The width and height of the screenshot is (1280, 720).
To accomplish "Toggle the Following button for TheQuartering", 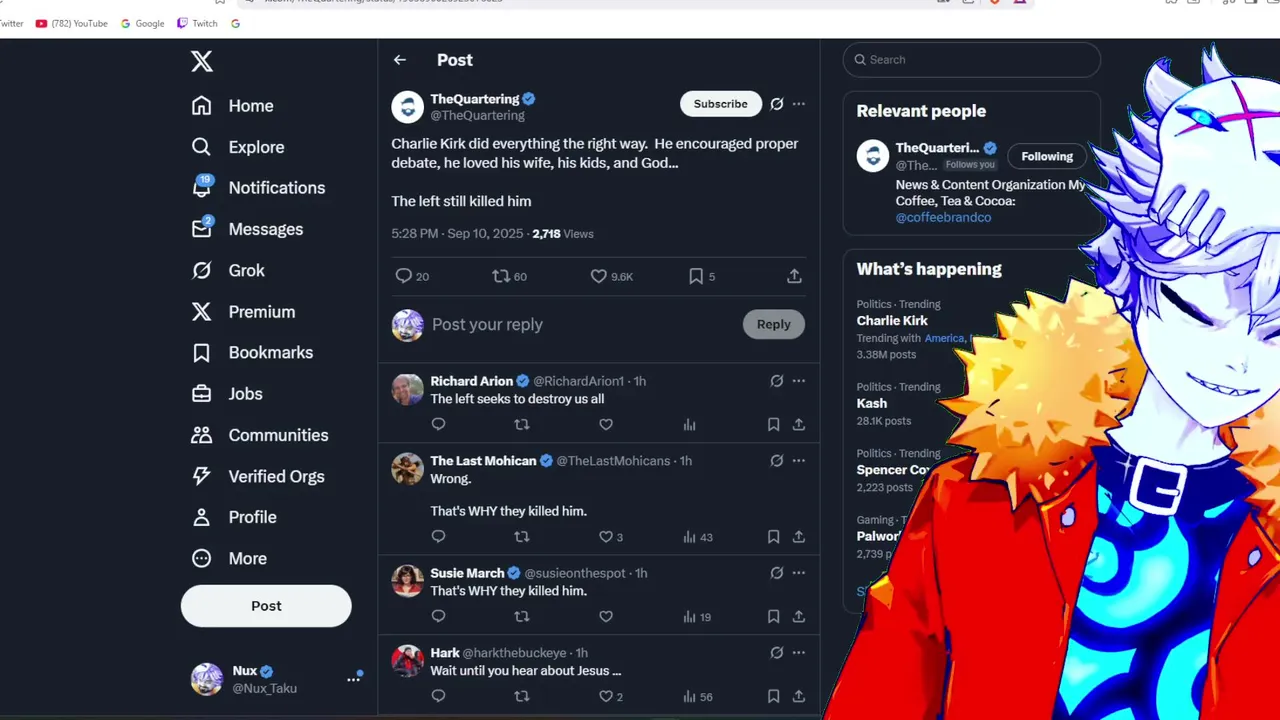I will [1047, 156].
